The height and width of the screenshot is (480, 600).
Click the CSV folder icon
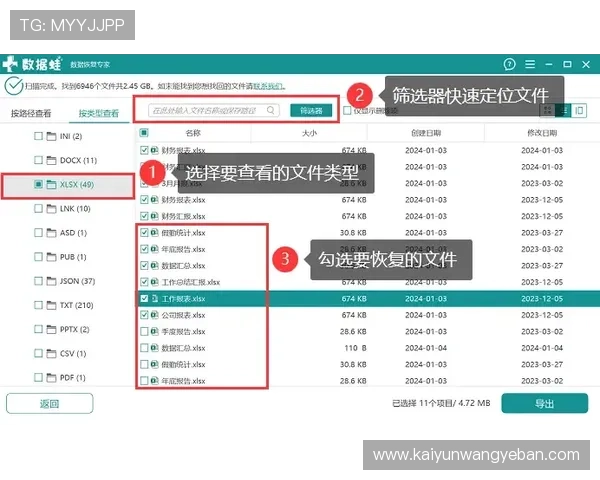pos(51,354)
